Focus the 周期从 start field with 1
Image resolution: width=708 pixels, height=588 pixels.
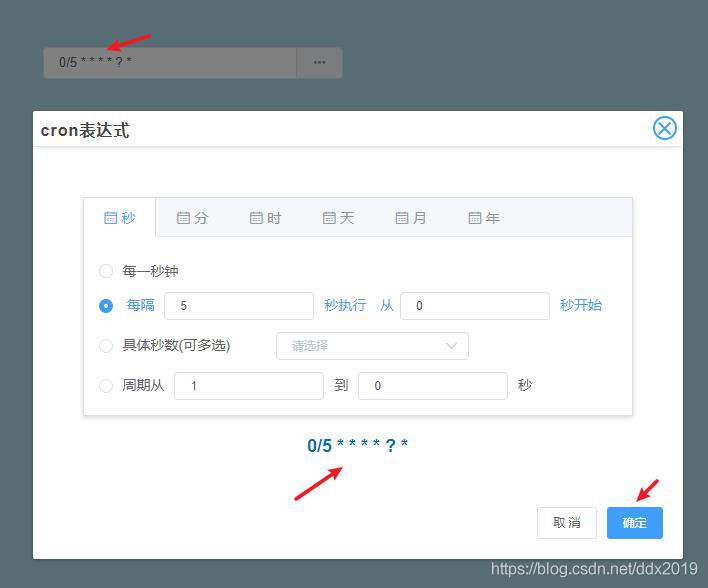(249, 386)
